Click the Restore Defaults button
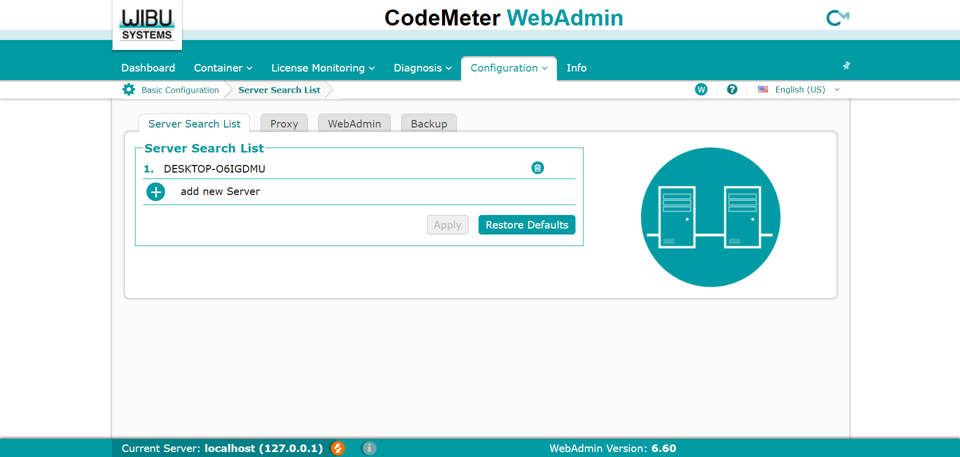The height and width of the screenshot is (457, 960). pos(526,225)
